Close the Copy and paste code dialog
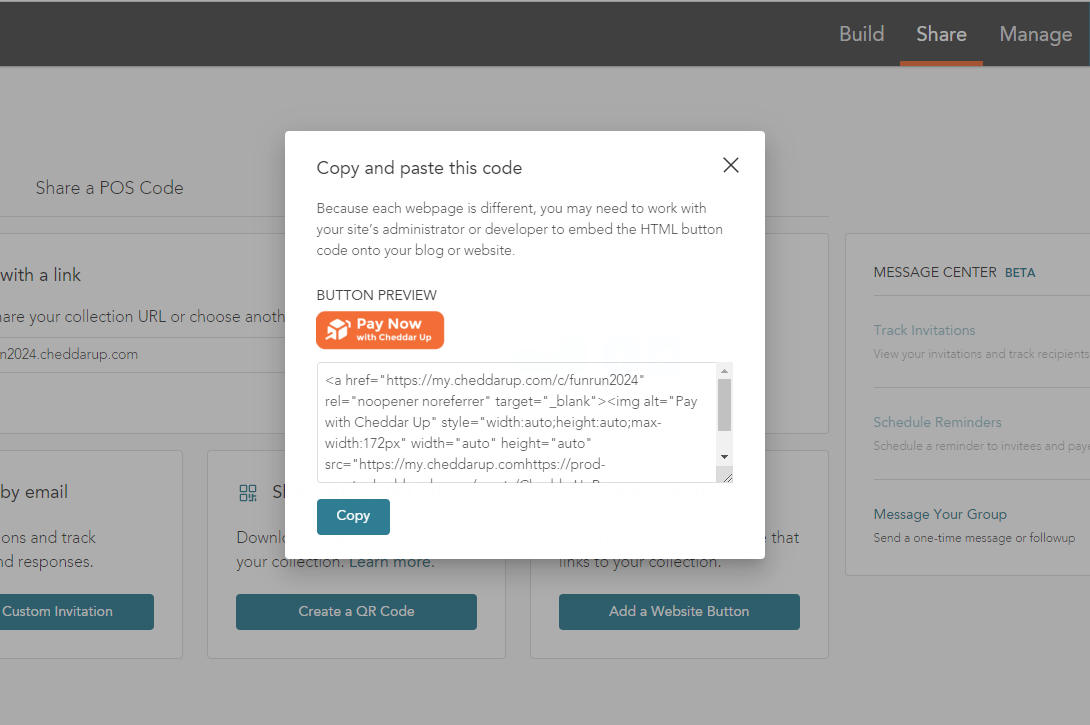1090x725 pixels. point(731,165)
